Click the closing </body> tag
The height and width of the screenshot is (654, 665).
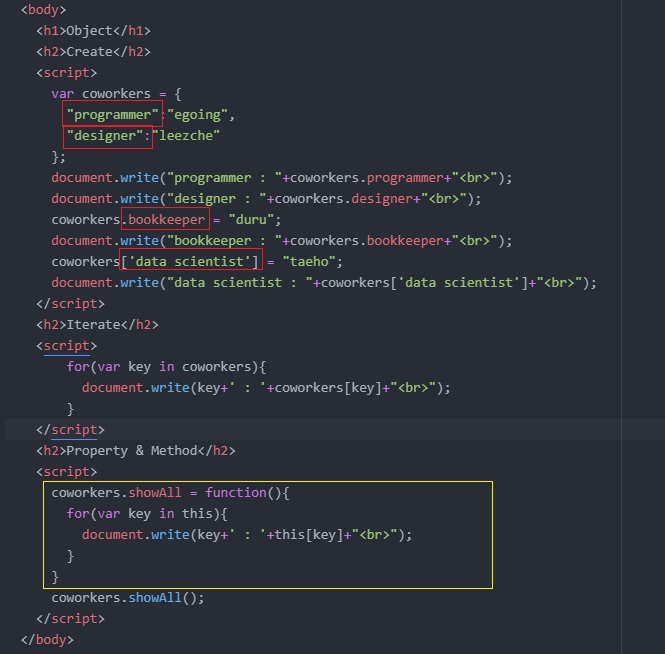coord(48,640)
